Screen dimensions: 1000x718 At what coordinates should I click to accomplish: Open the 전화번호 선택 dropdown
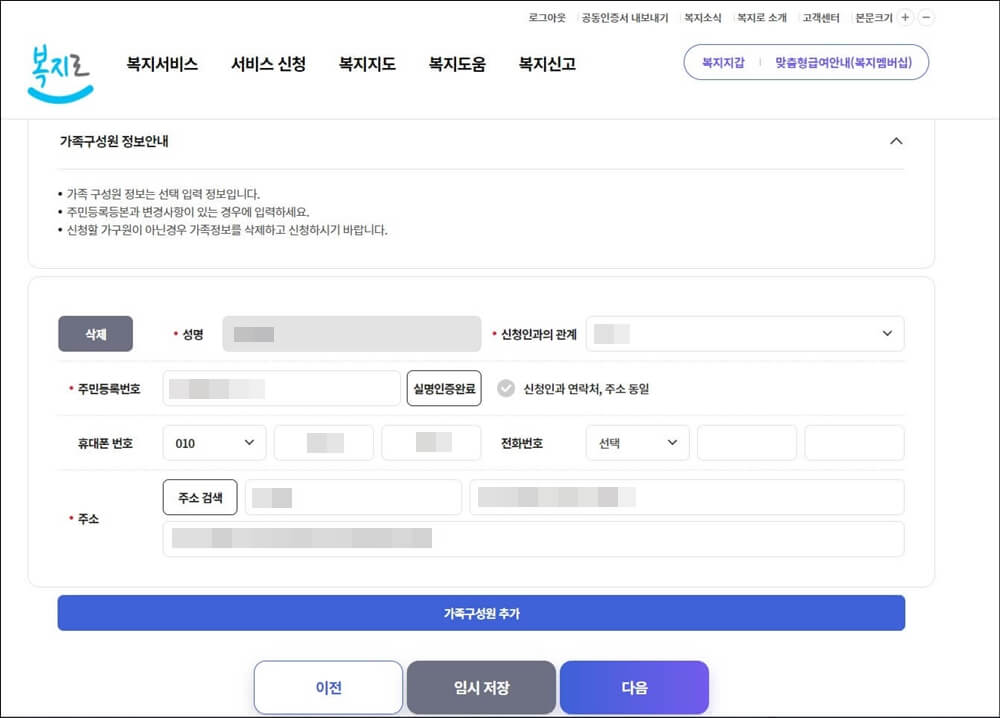pyautogui.click(x=637, y=442)
